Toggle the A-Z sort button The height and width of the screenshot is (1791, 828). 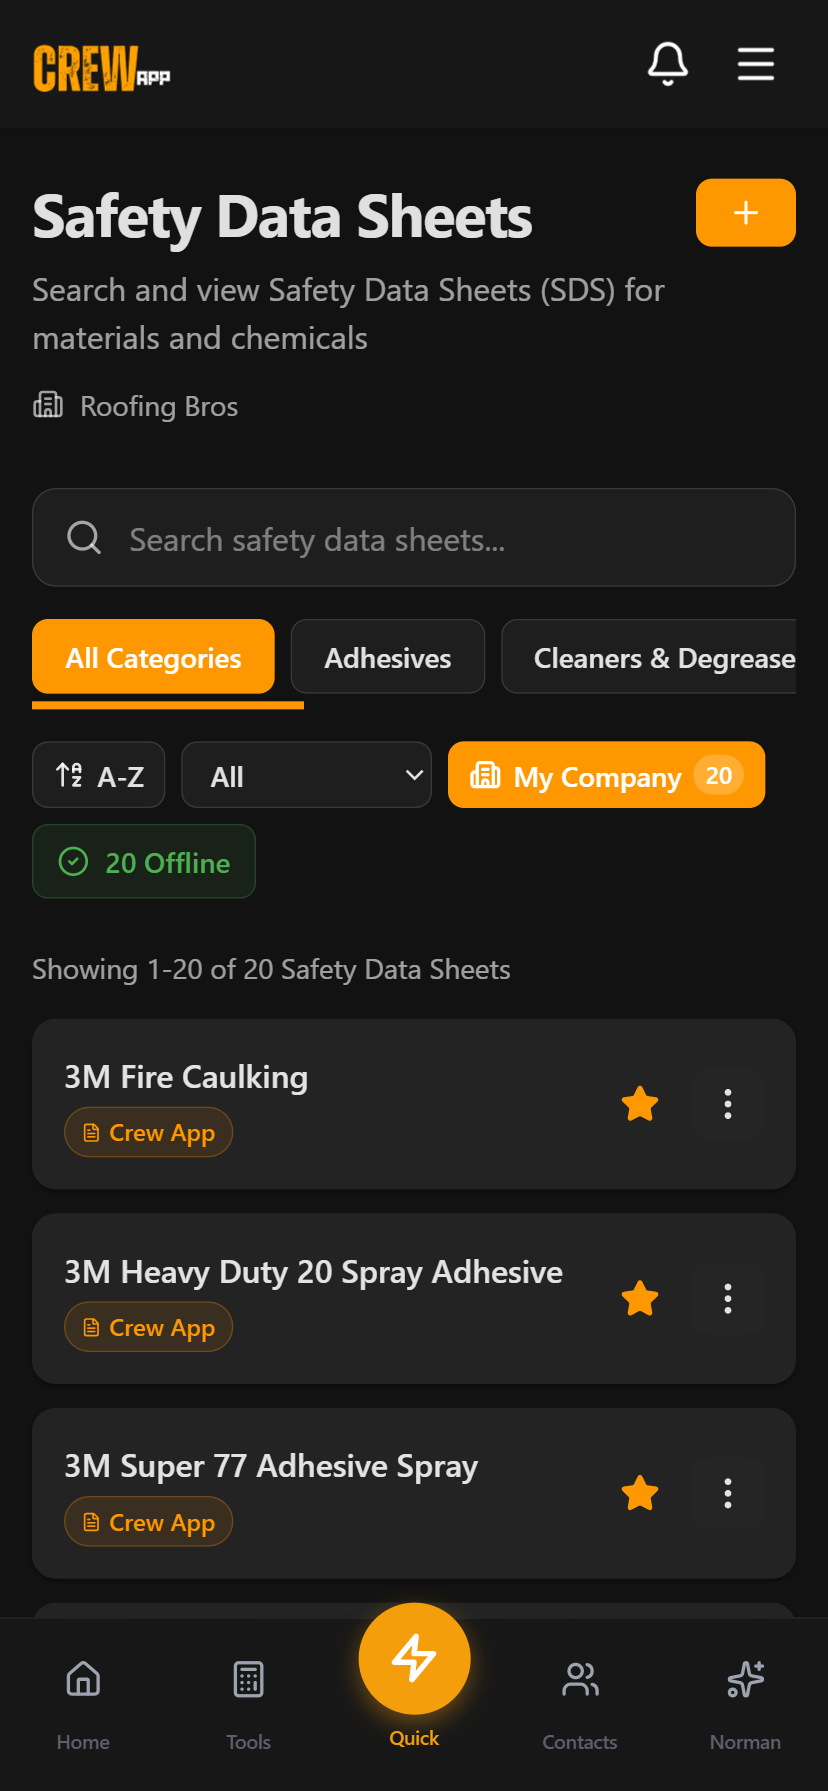99,775
